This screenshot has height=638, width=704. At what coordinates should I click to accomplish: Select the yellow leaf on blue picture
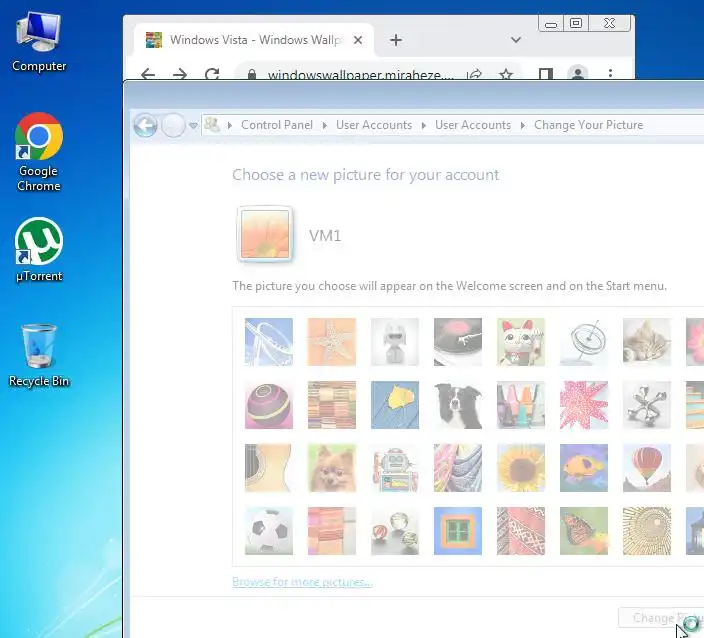(395, 405)
